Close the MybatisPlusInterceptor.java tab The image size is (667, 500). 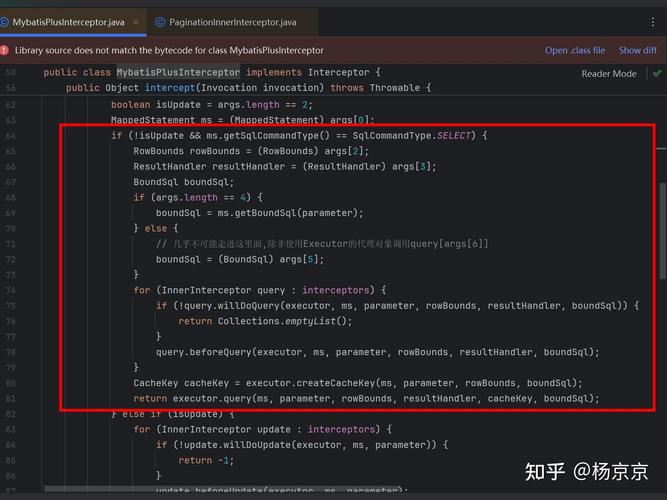point(138,21)
